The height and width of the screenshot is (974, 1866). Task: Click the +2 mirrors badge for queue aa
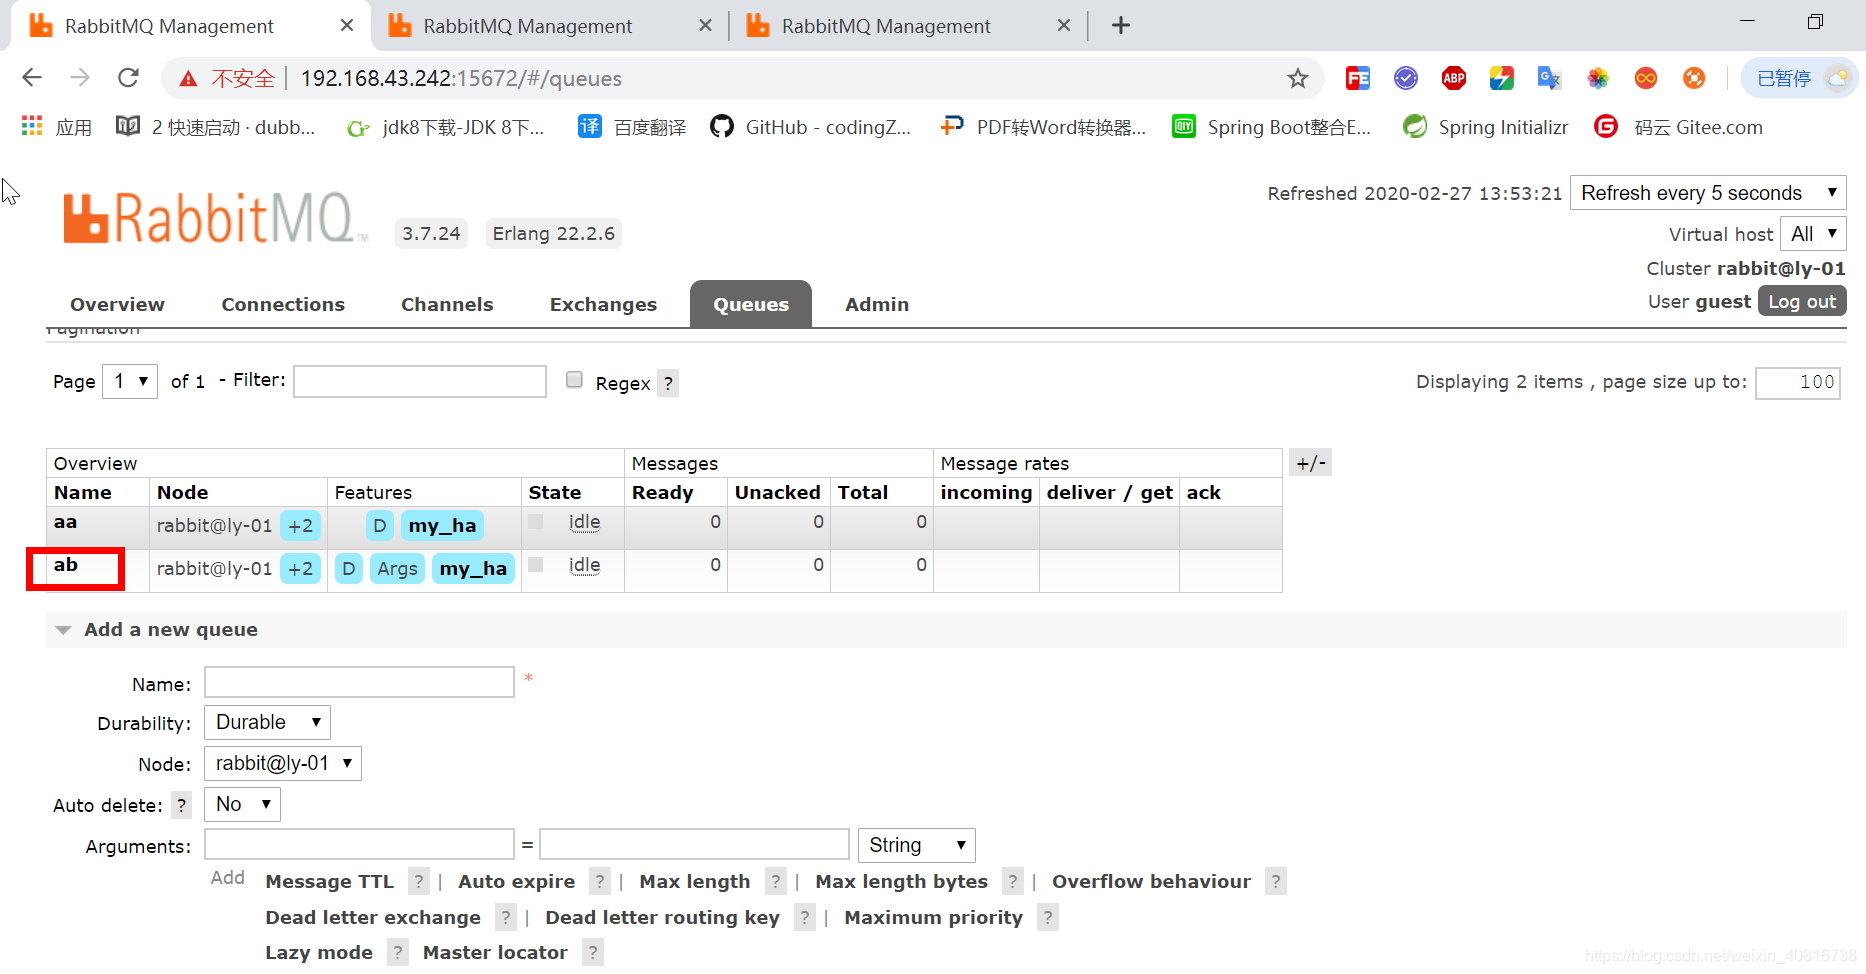300,525
